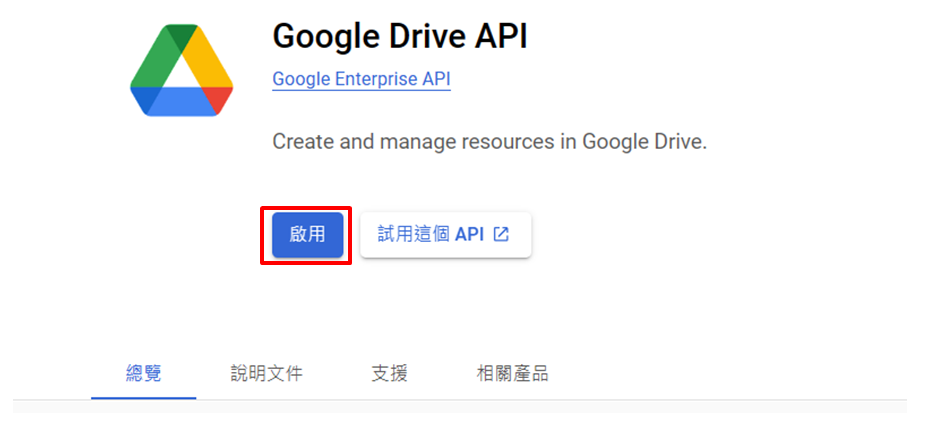The height and width of the screenshot is (438, 937).
Task: Follow the Google Enterprise API link
Action: click(x=361, y=79)
